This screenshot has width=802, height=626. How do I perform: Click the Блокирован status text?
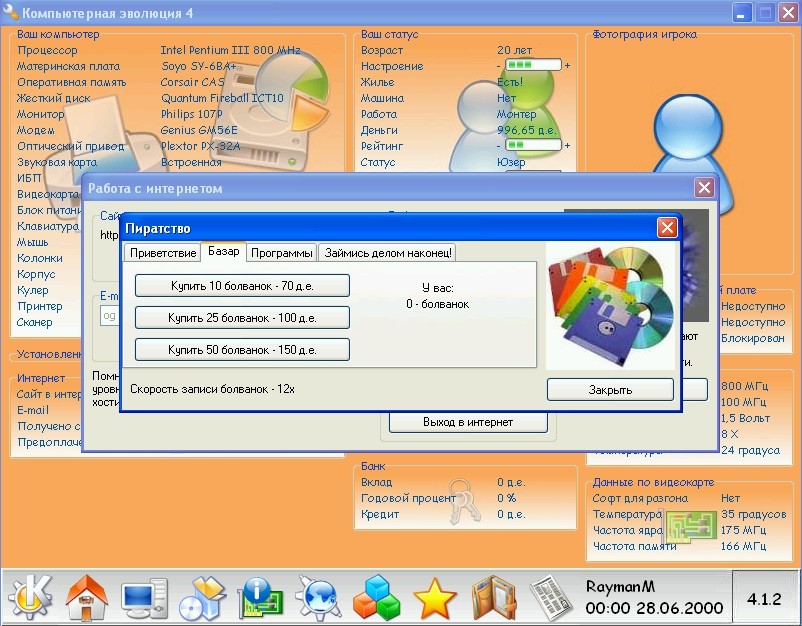753,338
